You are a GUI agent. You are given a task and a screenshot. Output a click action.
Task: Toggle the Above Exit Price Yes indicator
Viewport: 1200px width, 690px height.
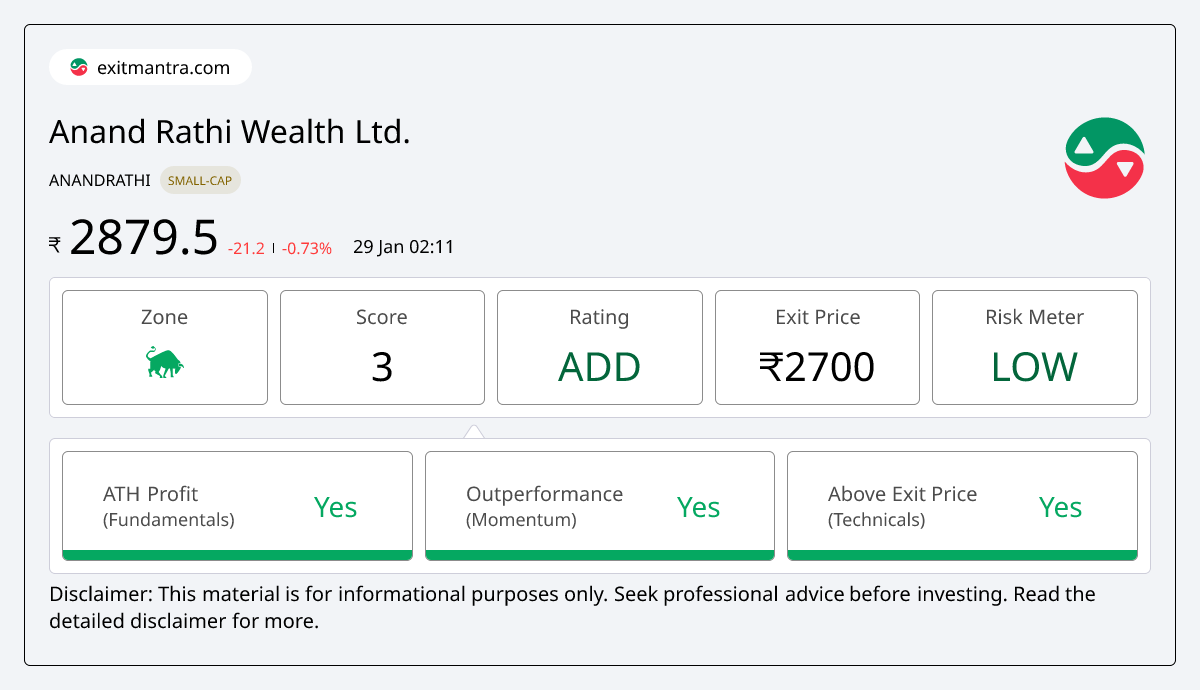click(1060, 507)
